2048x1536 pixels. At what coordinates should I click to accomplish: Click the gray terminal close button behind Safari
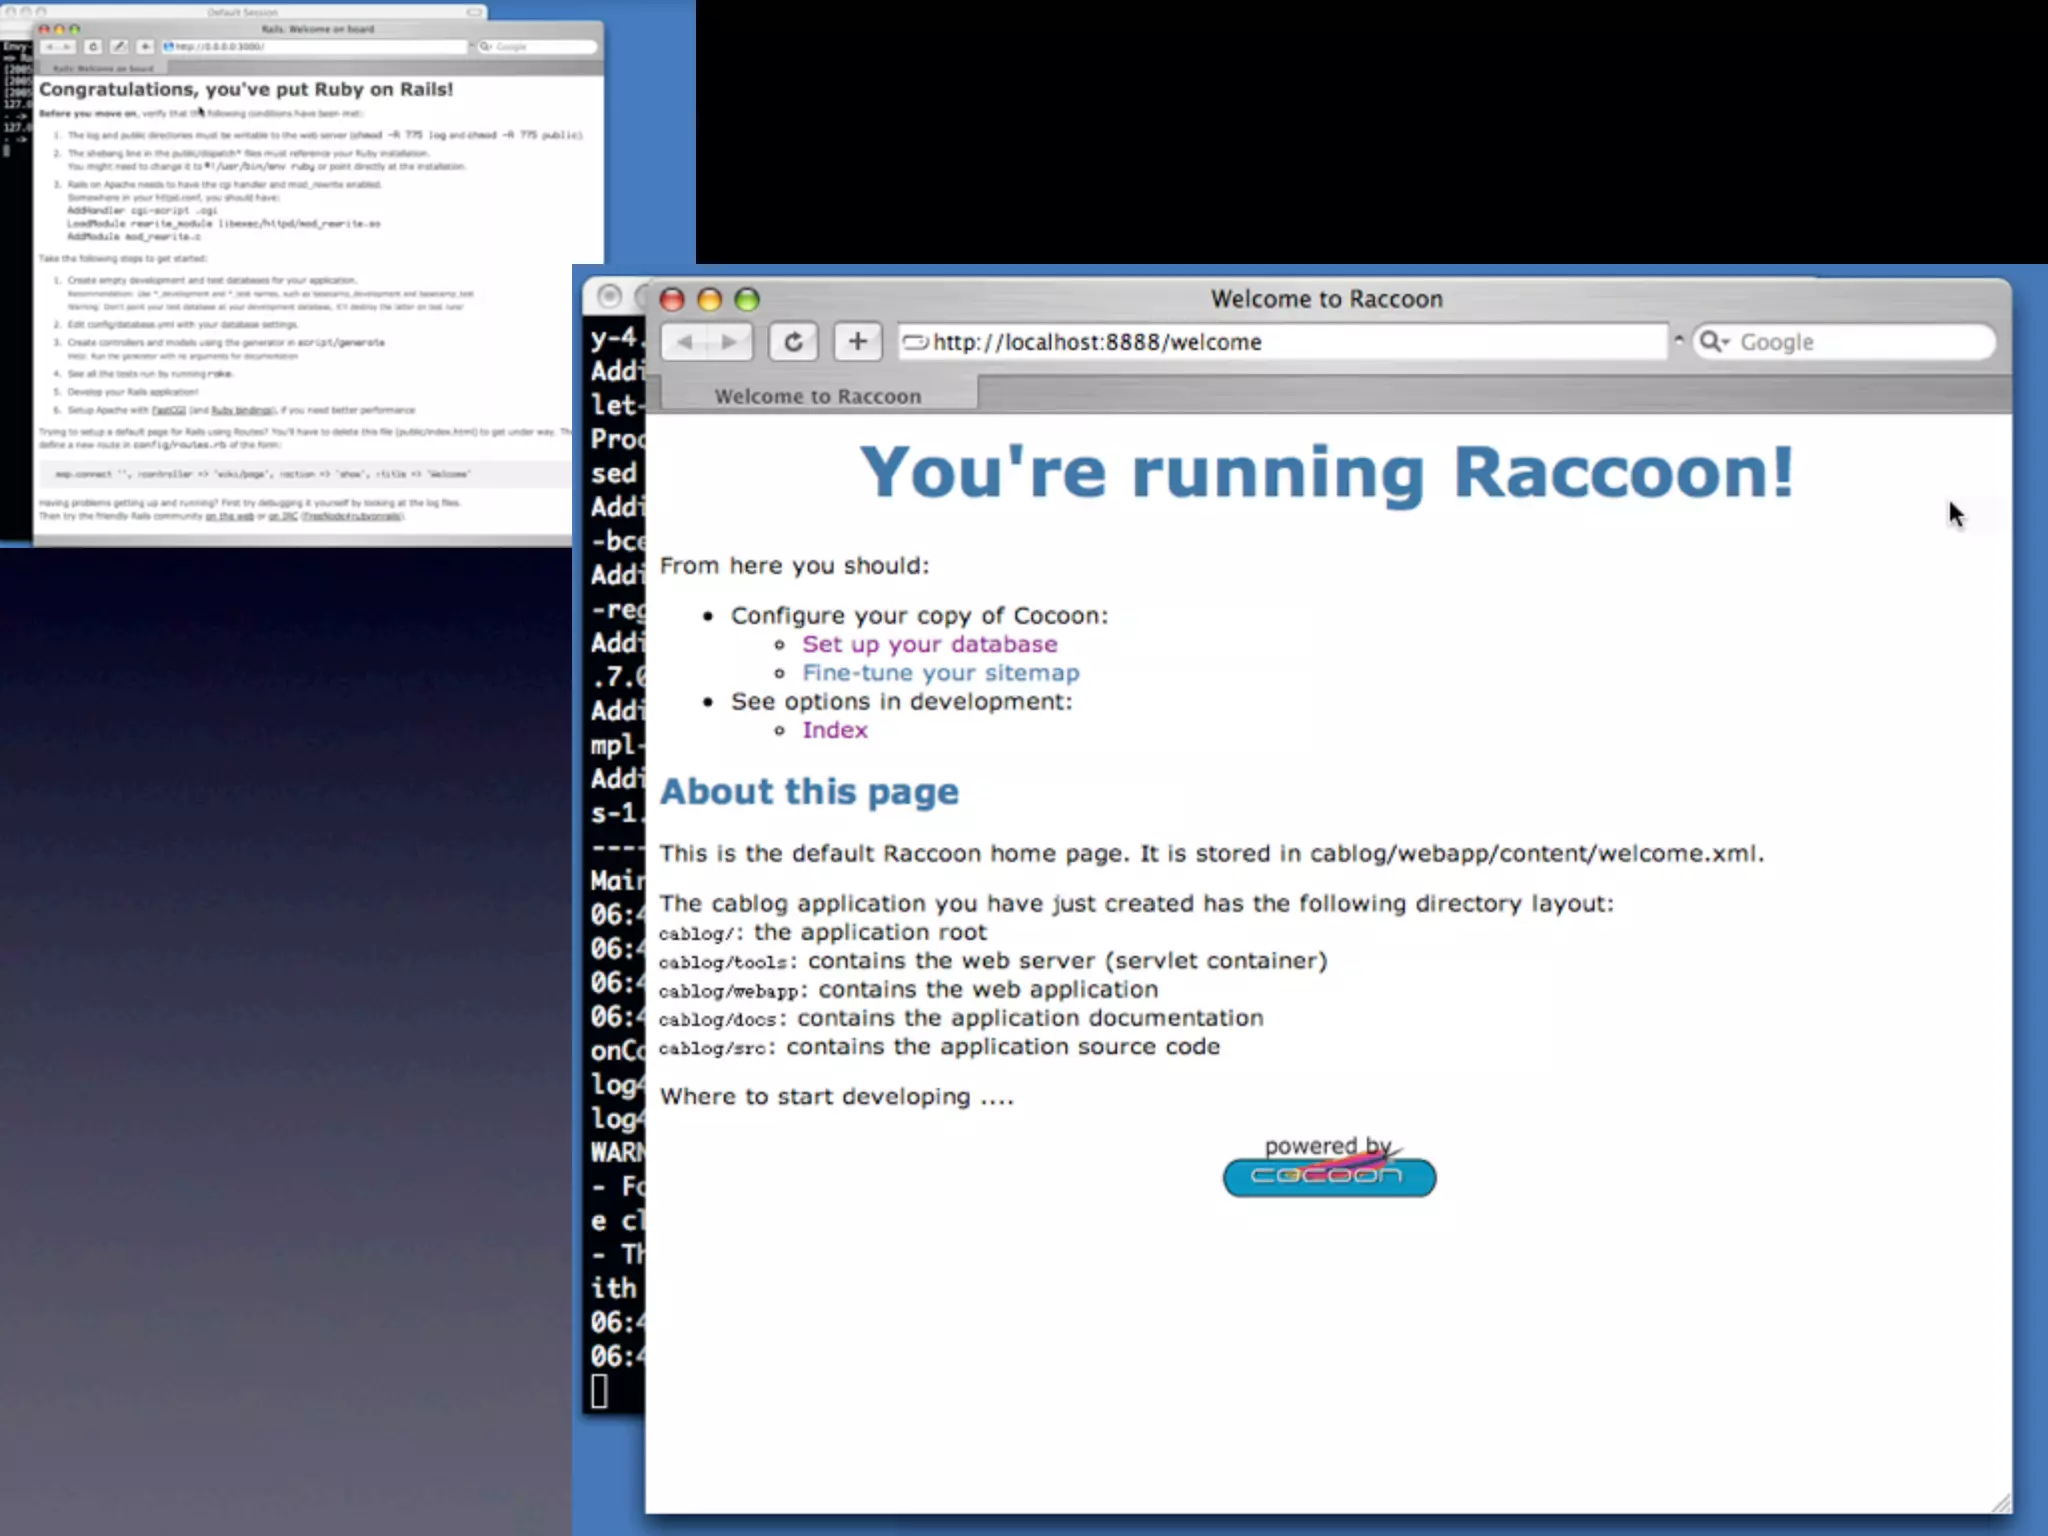[x=609, y=296]
